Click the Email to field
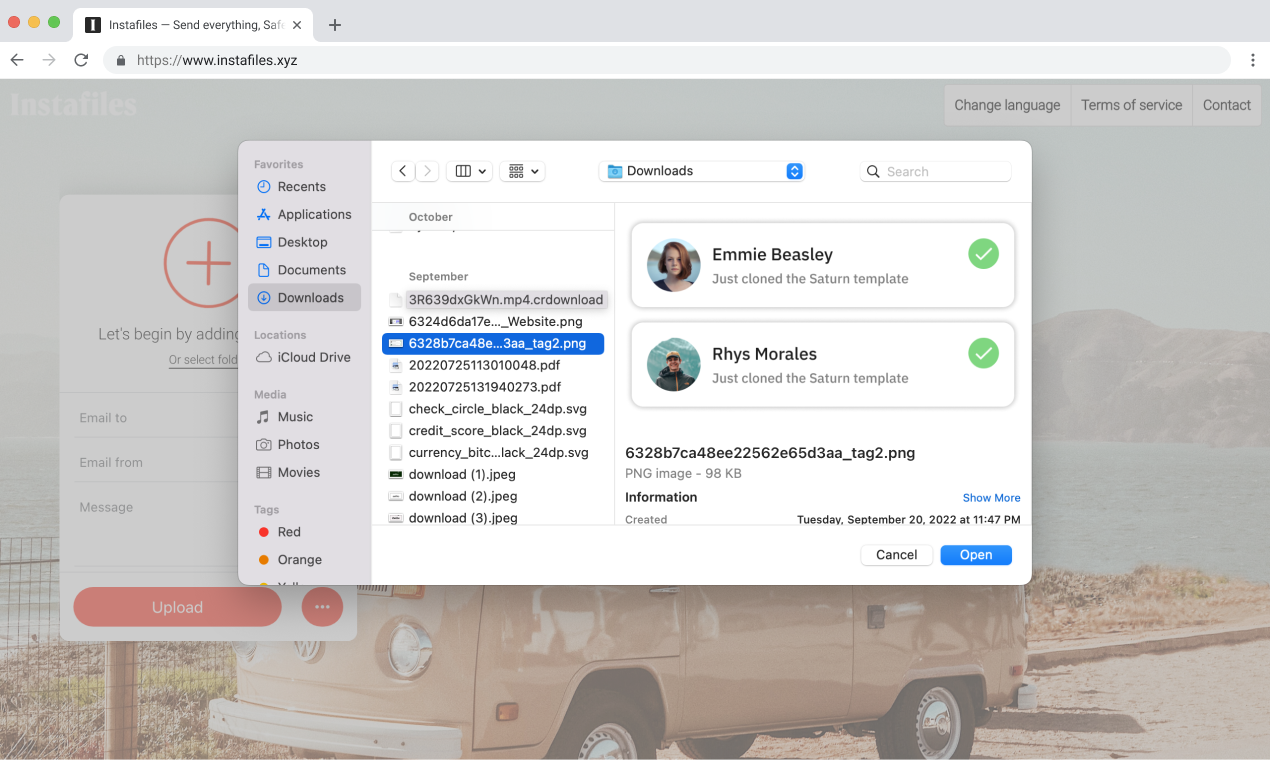The image size is (1270, 760). (157, 418)
